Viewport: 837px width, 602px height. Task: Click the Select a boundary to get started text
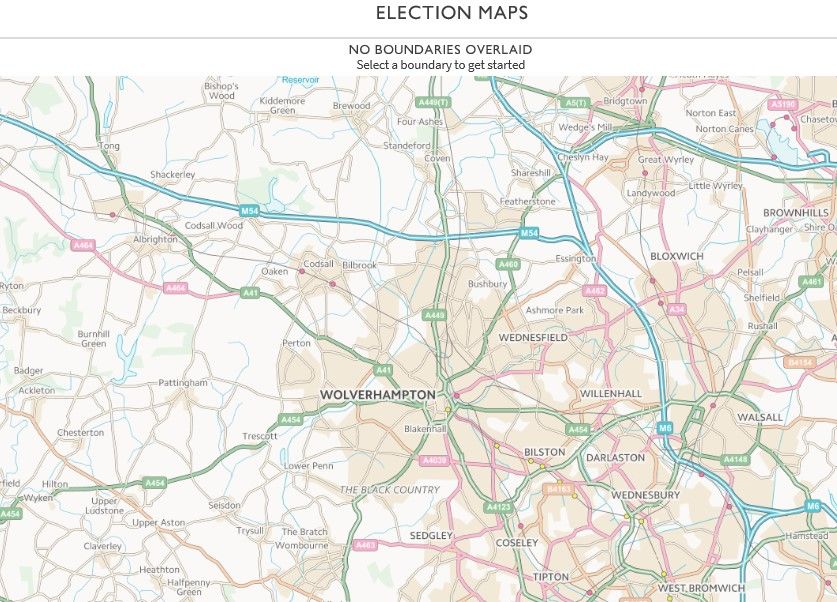440,65
